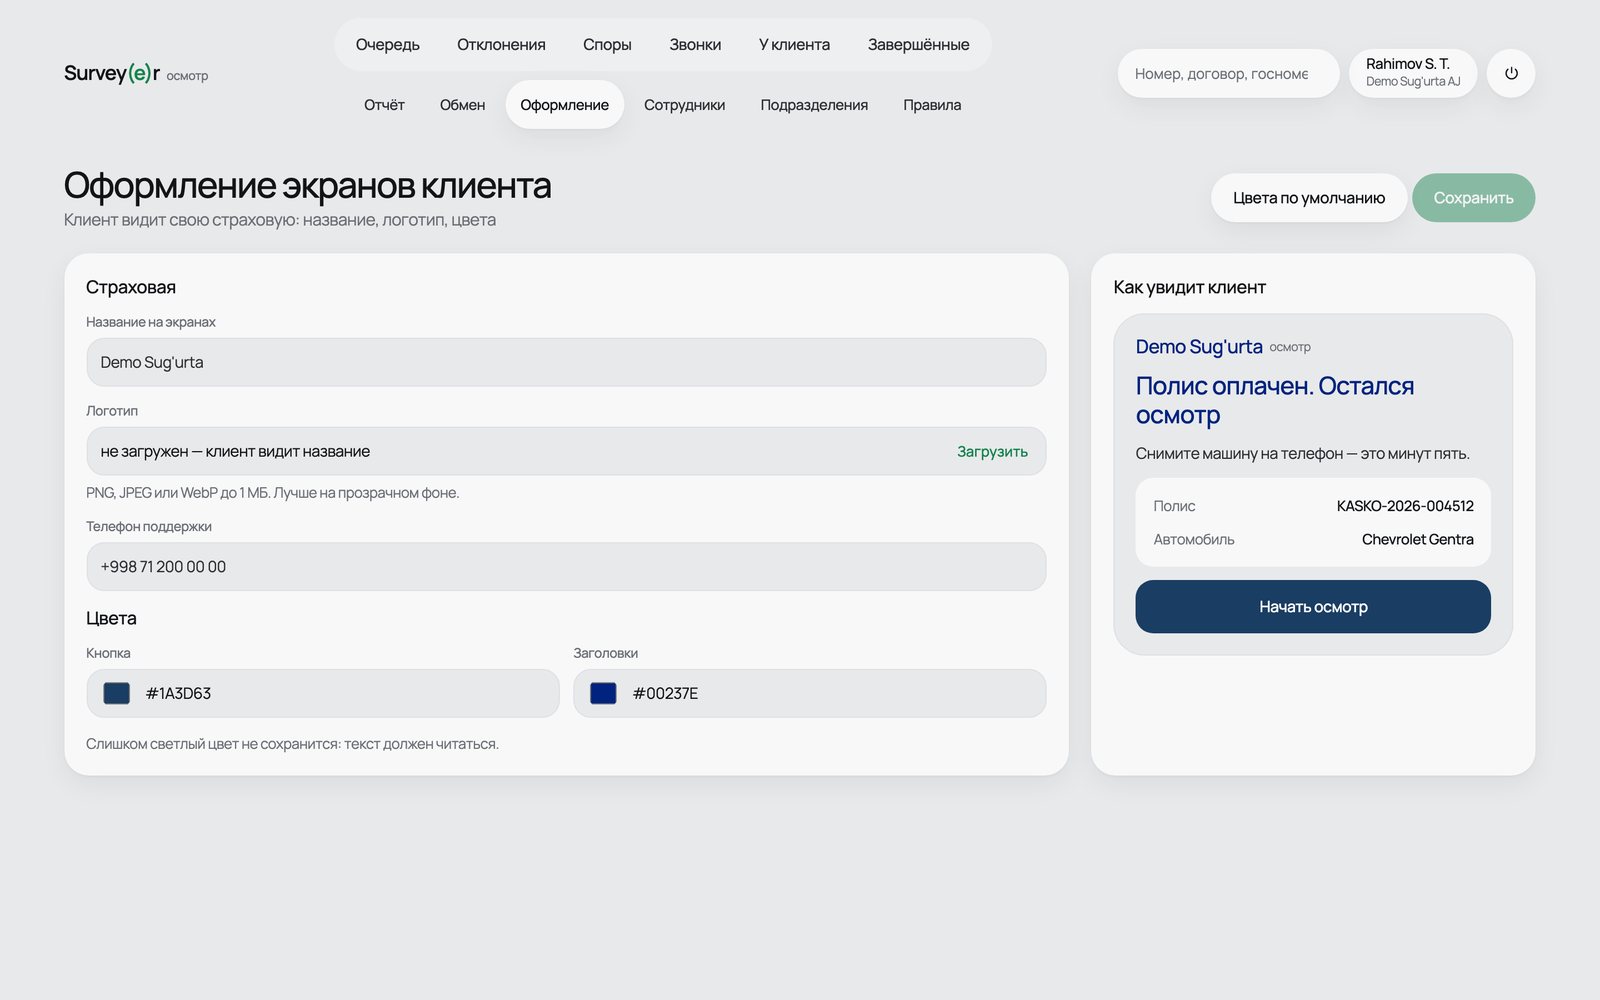
Task: Click the Начать осмотр preview button
Action: coord(1313,607)
